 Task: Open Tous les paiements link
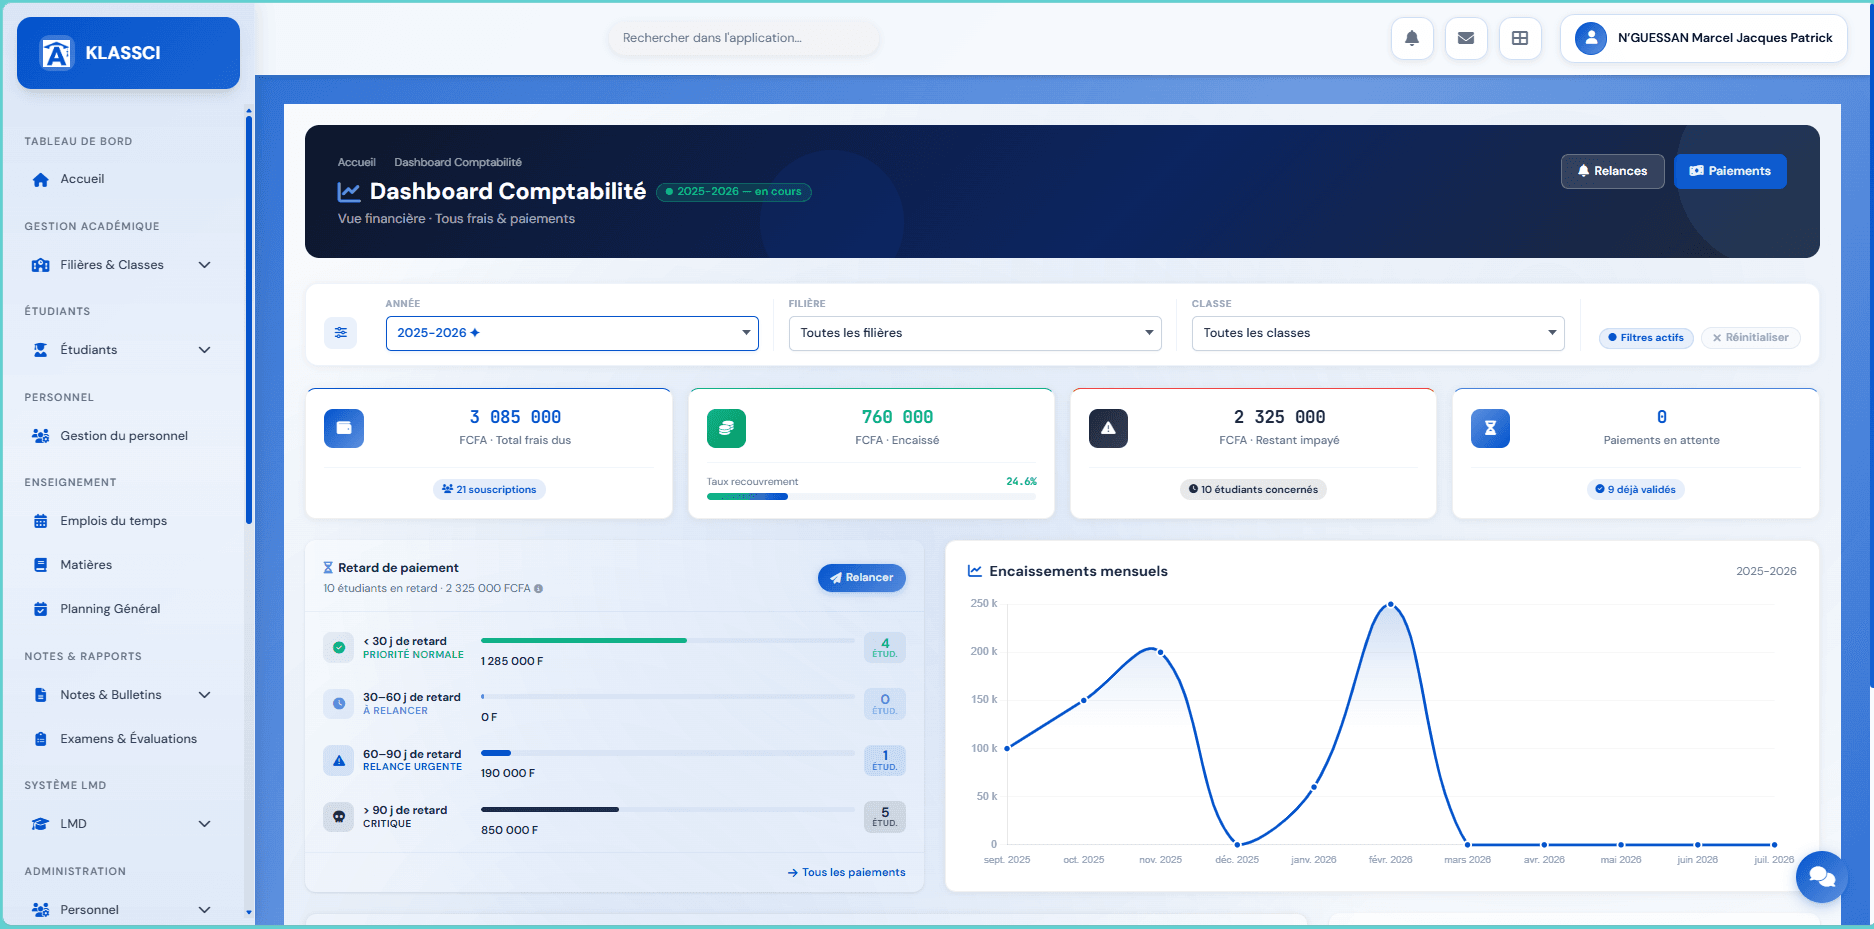pos(846,872)
